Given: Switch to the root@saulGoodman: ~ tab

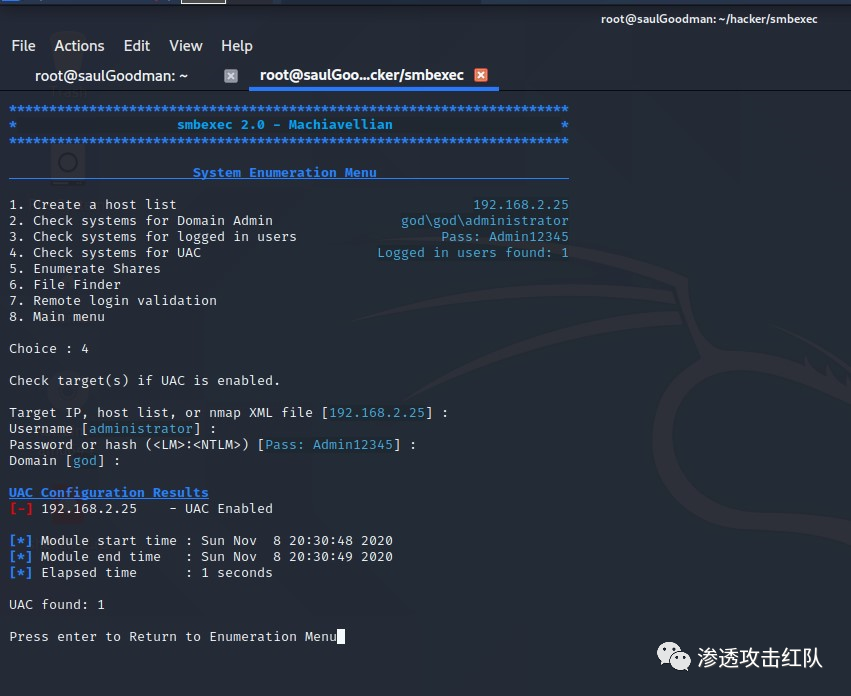Looking at the screenshot, I should pyautogui.click(x=111, y=76).
